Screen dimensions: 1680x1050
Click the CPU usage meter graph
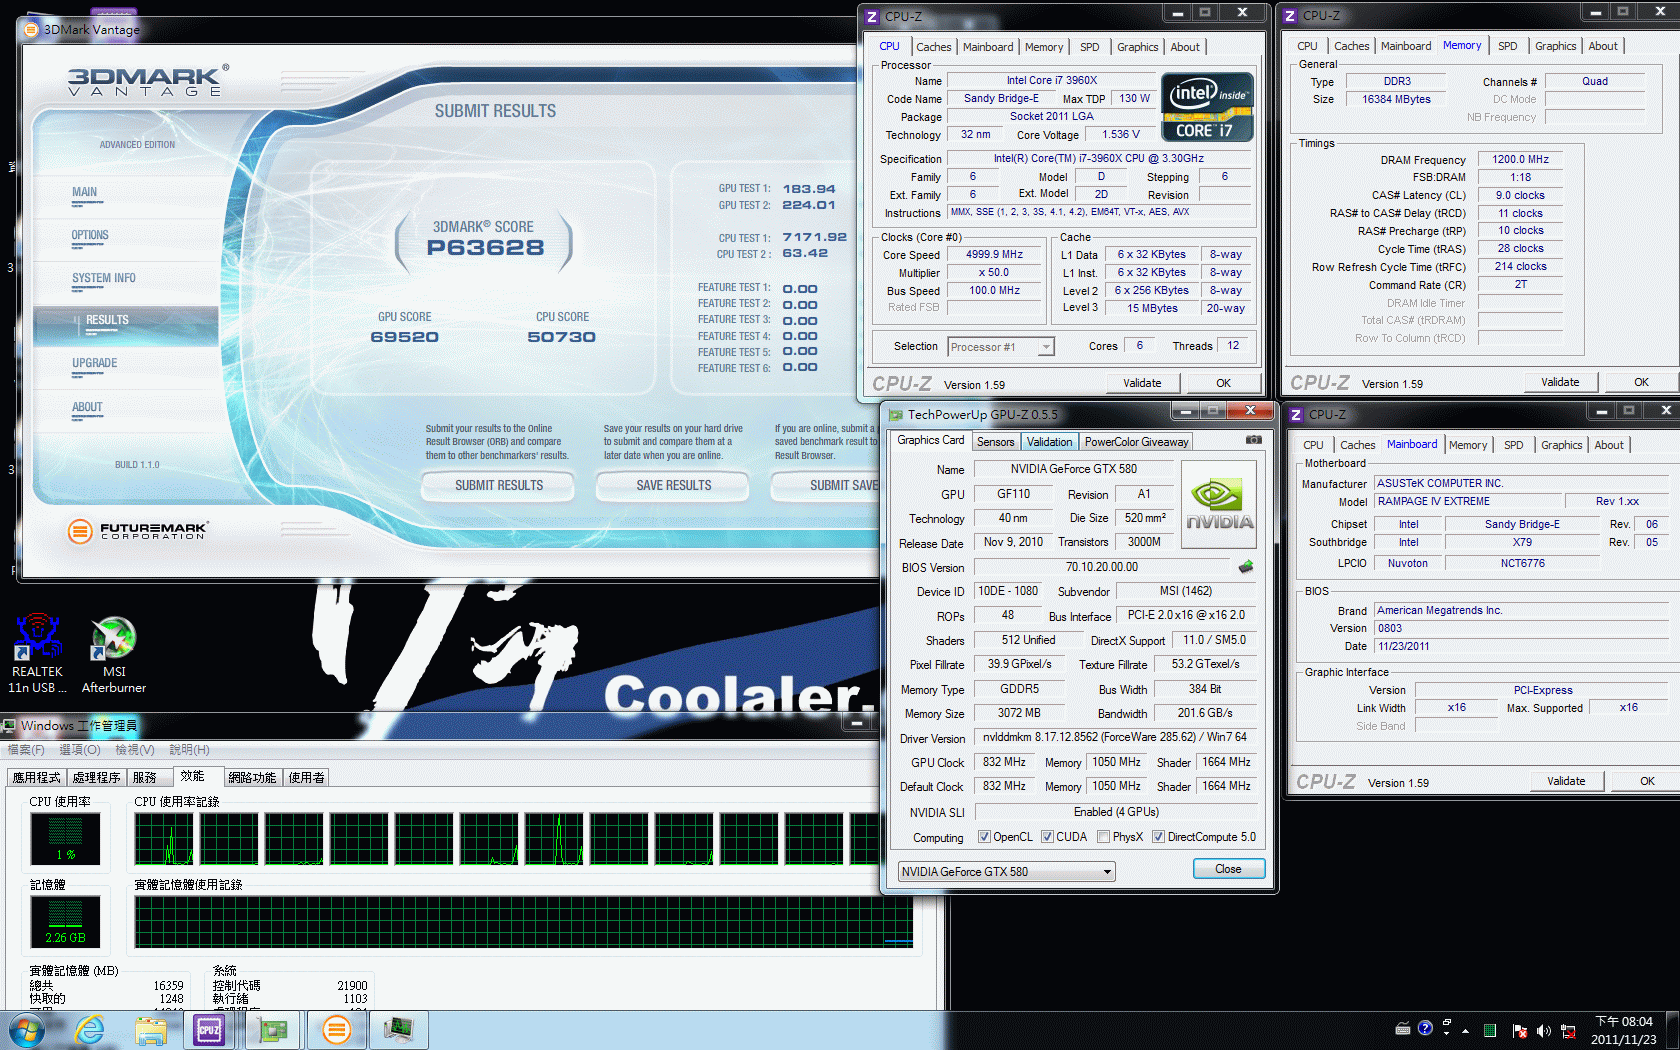65,839
